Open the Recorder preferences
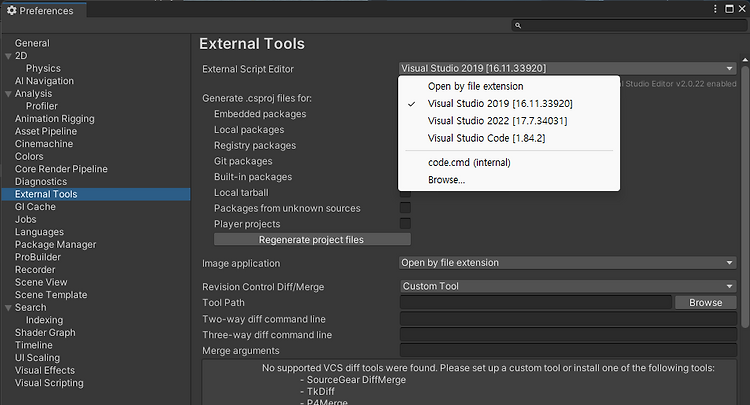 click(35, 270)
